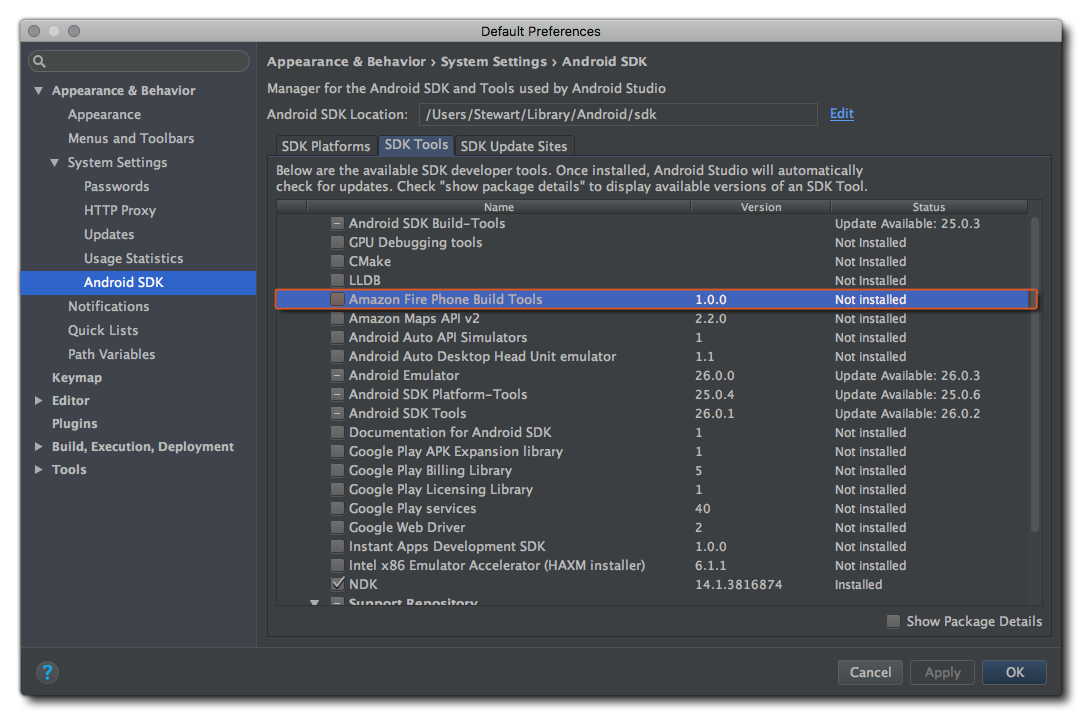Switch to the SDK Platforms tab
Viewport: 1082px width, 716px height.
326,146
